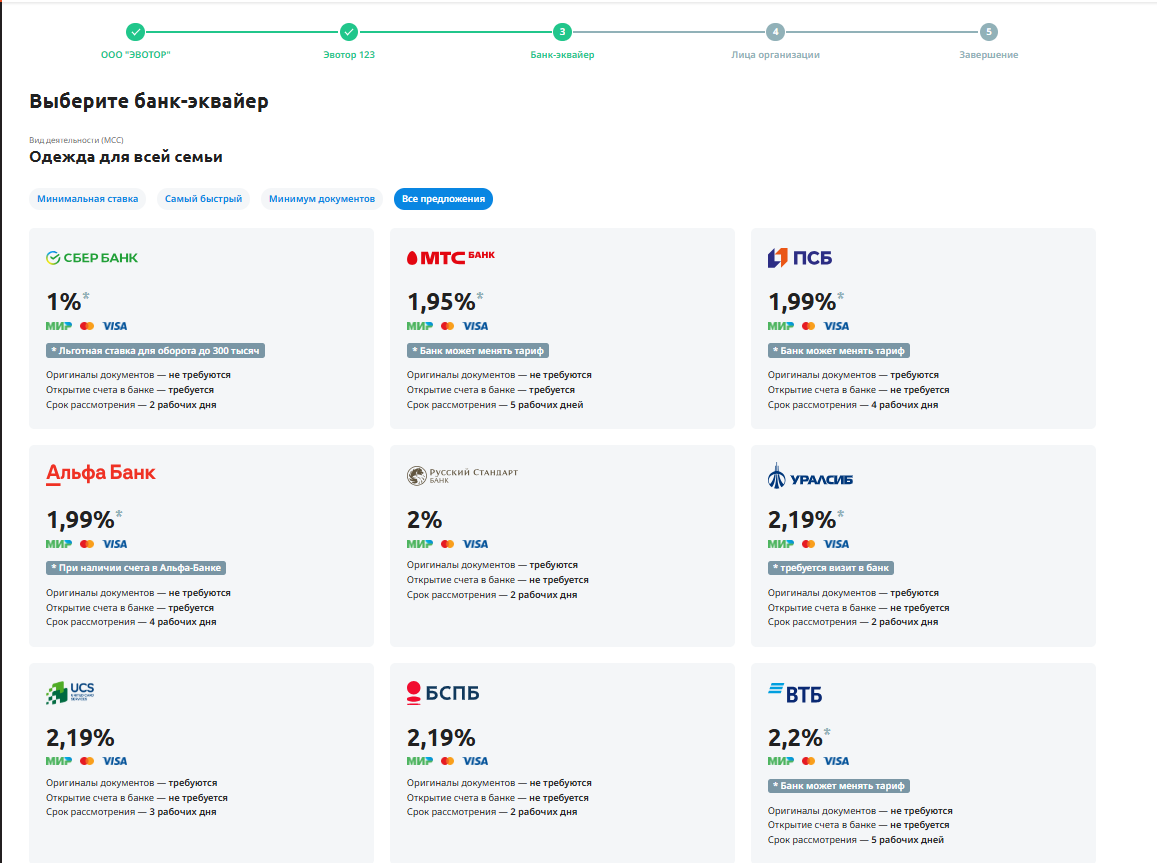Click the VISA icon in ВТБ card
This screenshot has height=863, width=1157.
click(837, 761)
